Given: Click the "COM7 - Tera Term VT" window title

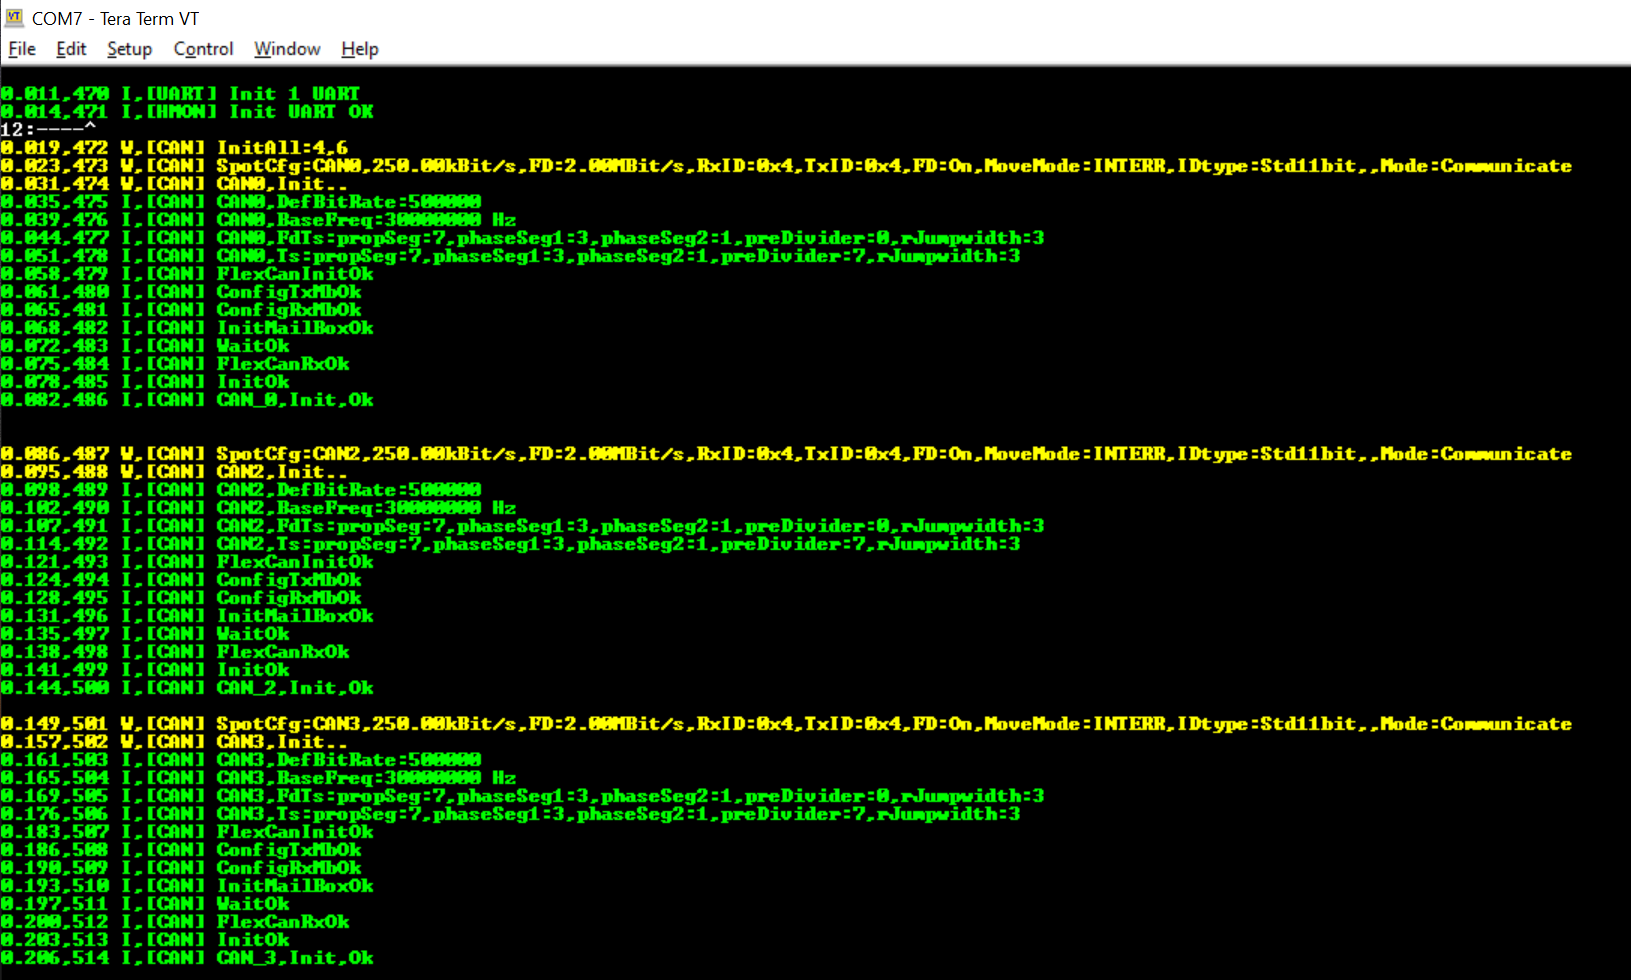Looking at the screenshot, I should [x=115, y=19].
